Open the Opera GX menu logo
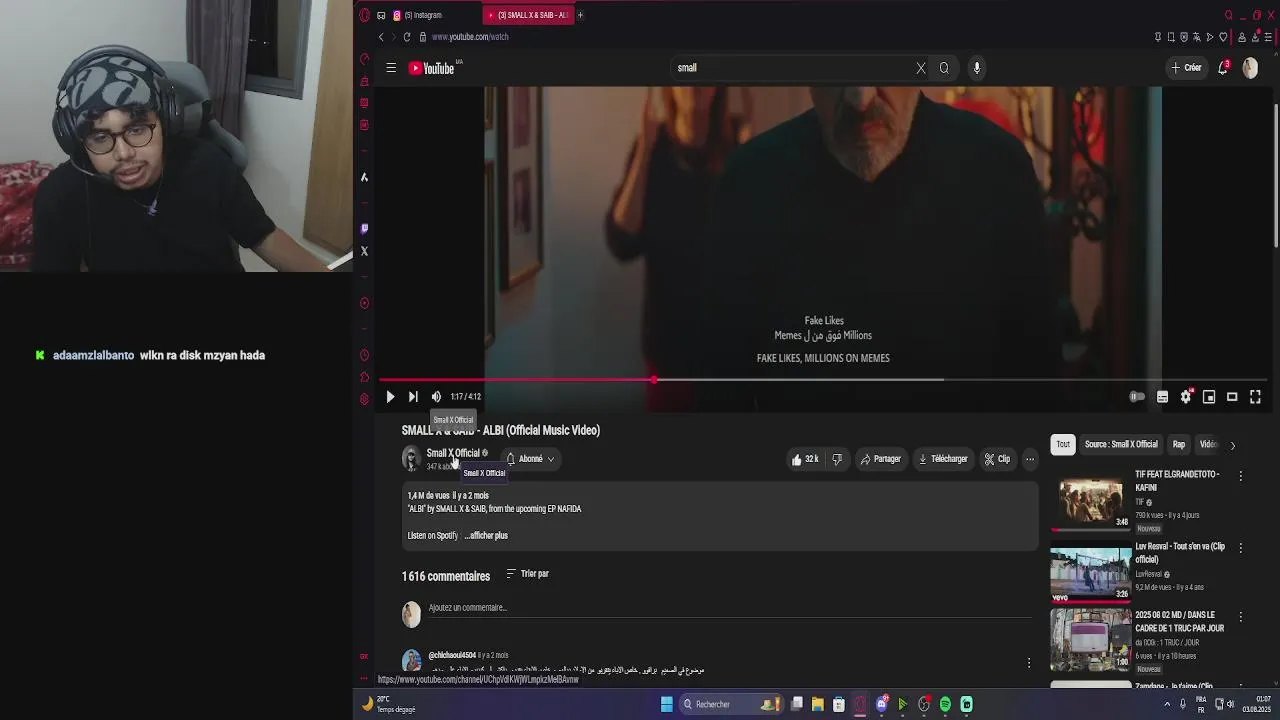 364,15
